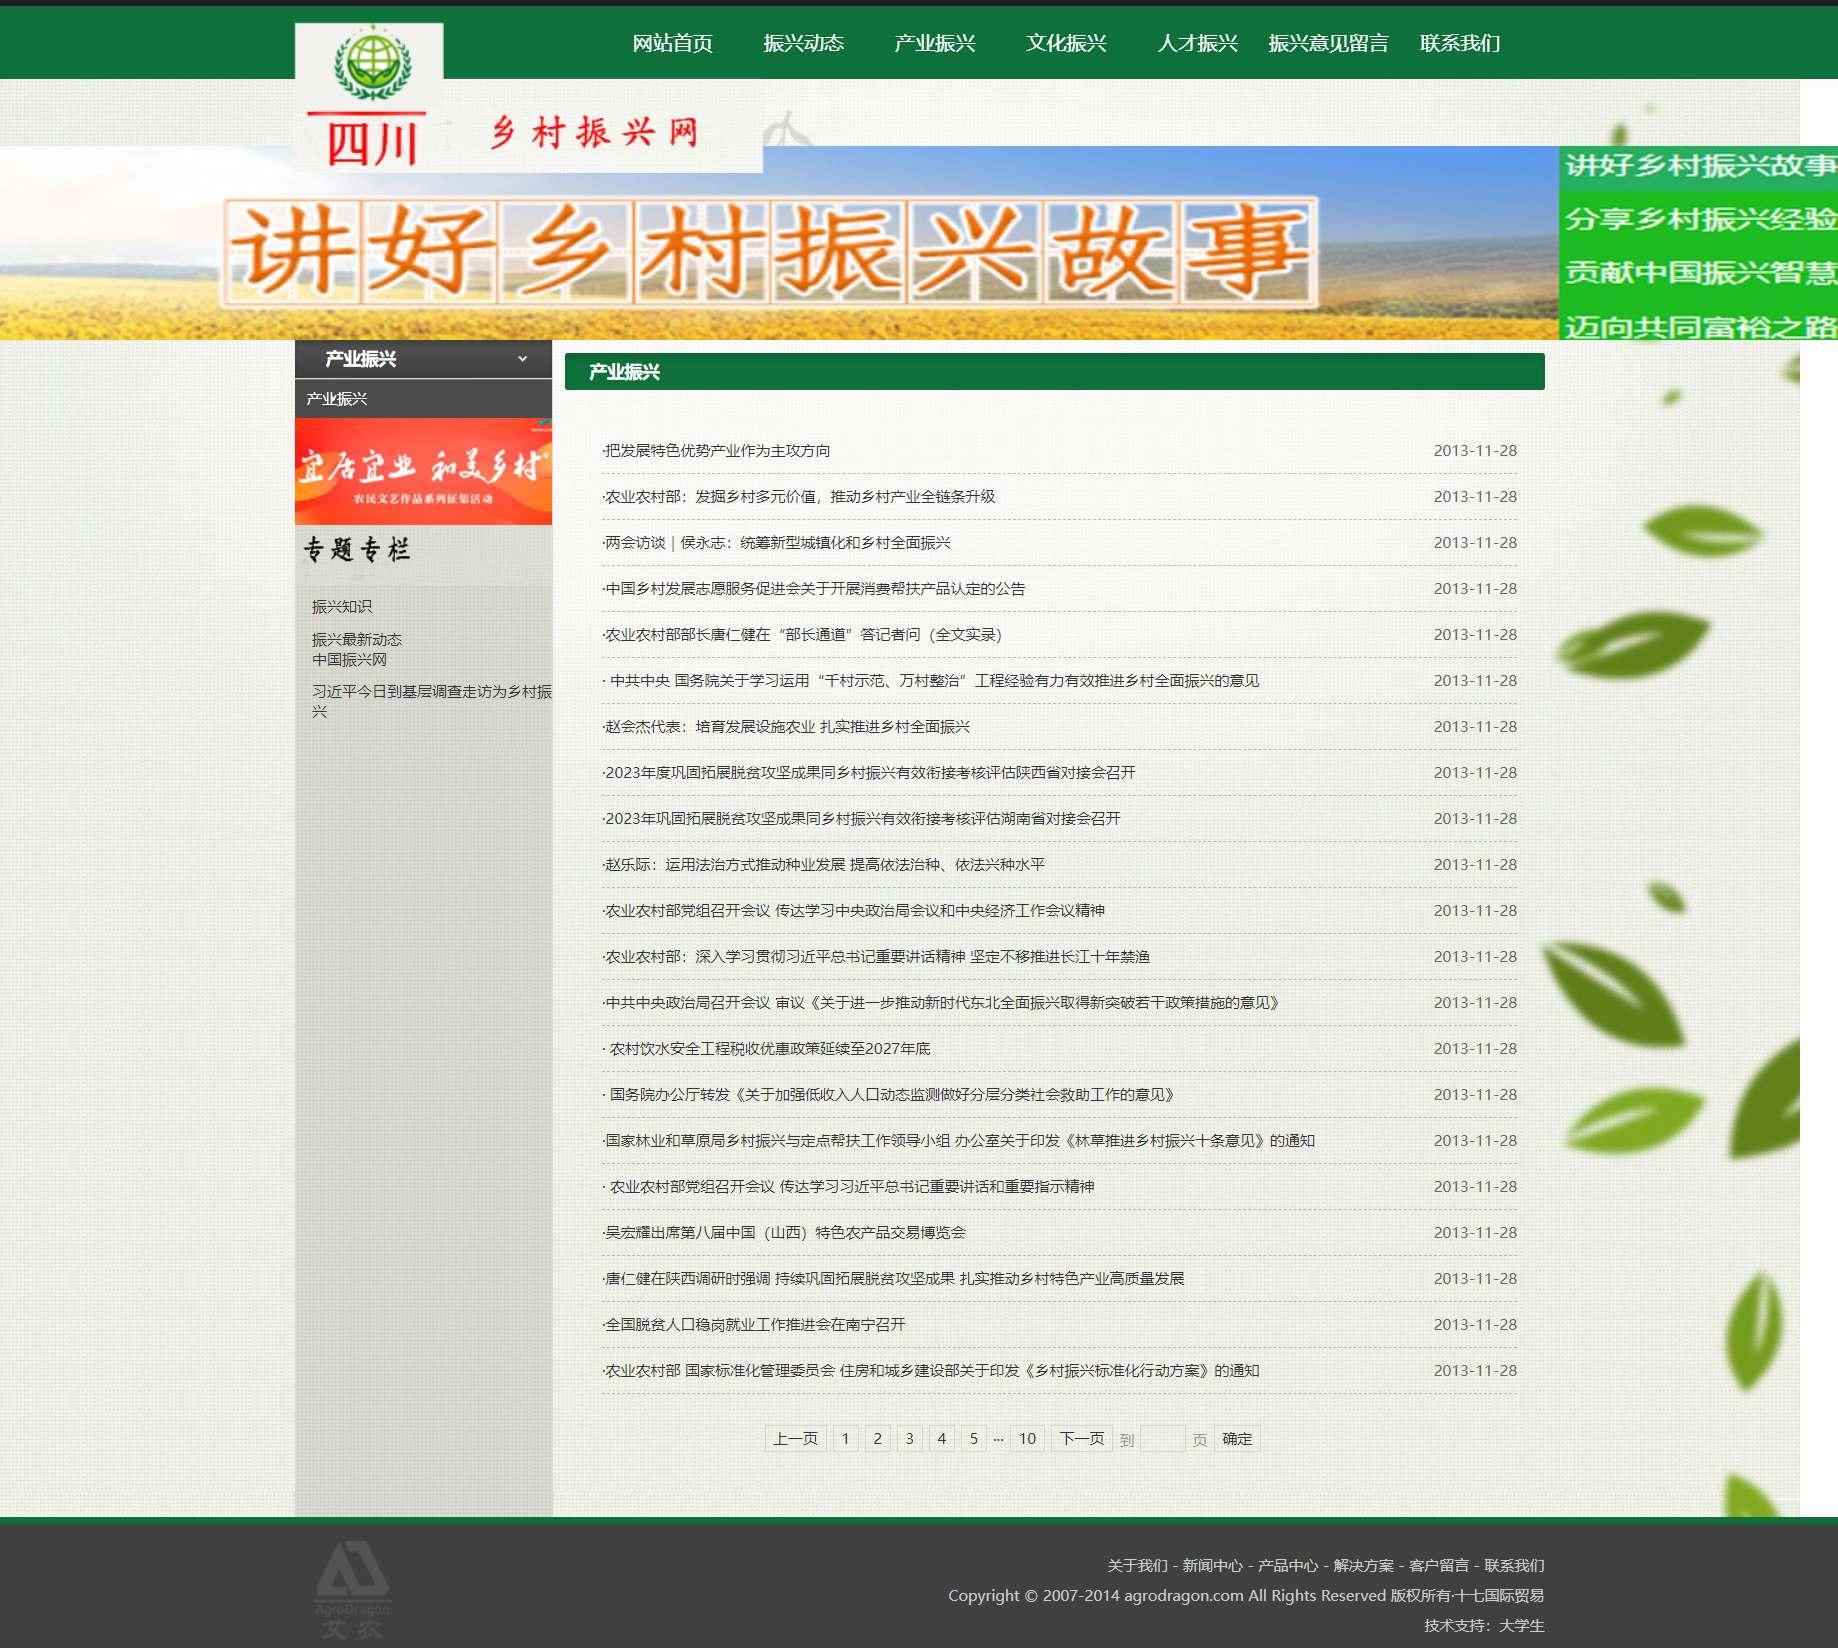Screen dimensions: 1838x1648
Task: Open article 消费帮扶产品认定的公告
Action: pos(814,589)
